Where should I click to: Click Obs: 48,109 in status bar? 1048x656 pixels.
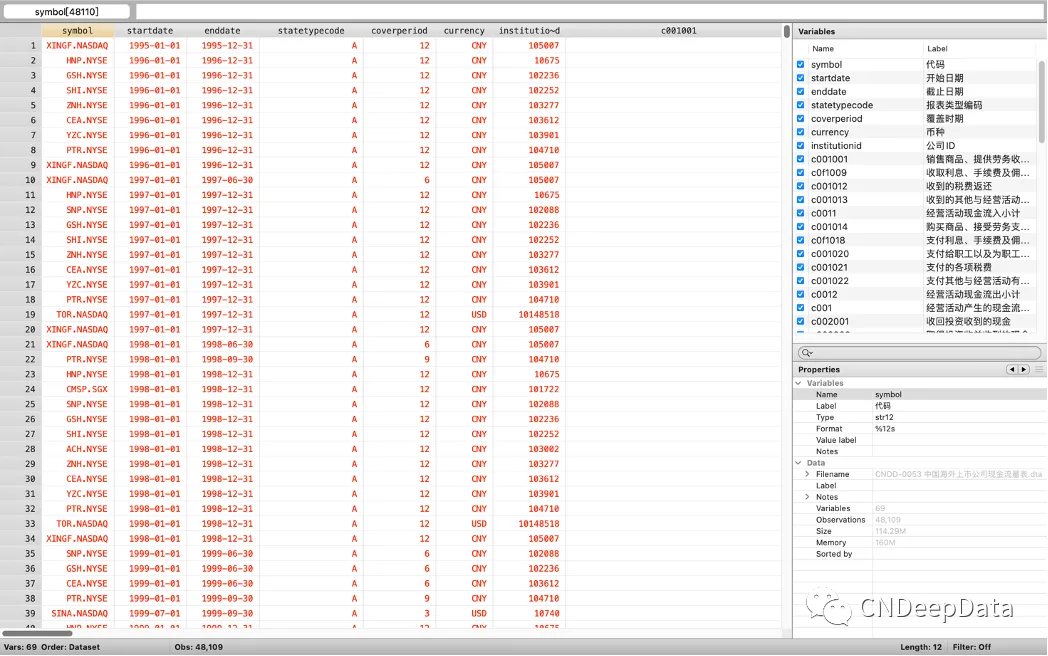pos(199,647)
